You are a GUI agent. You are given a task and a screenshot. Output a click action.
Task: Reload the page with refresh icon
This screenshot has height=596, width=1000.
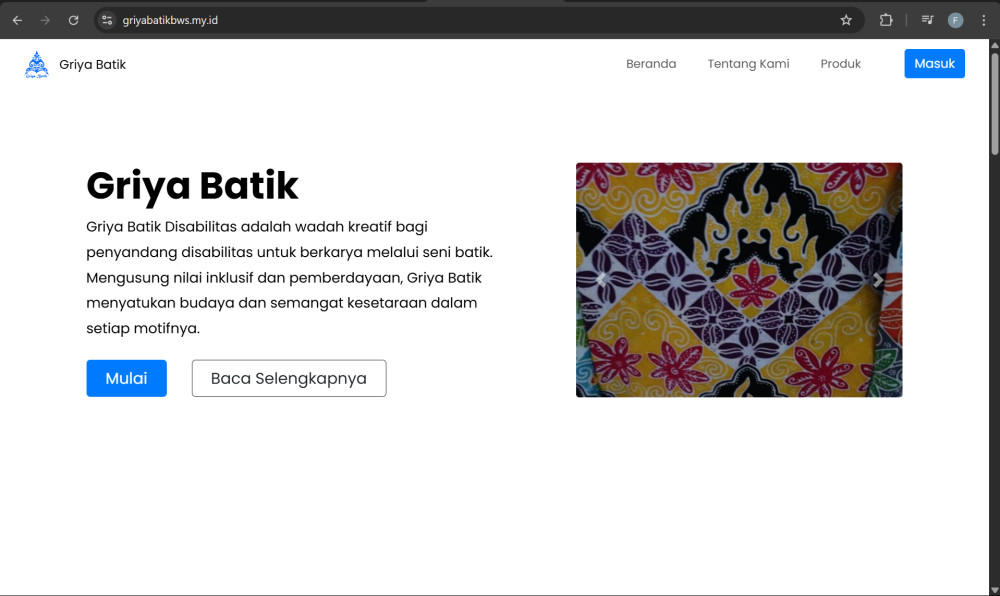click(73, 20)
